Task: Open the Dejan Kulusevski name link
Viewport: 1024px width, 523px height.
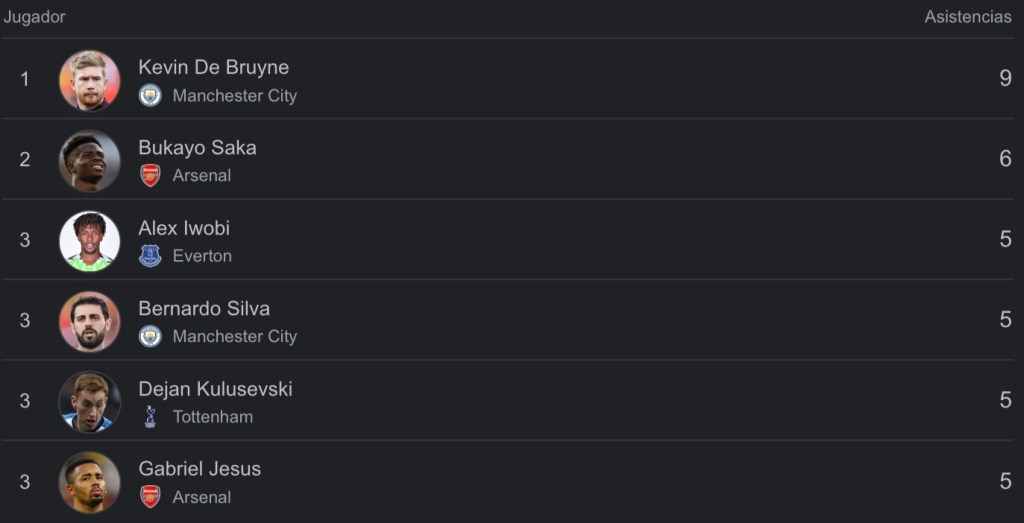Action: click(215, 389)
